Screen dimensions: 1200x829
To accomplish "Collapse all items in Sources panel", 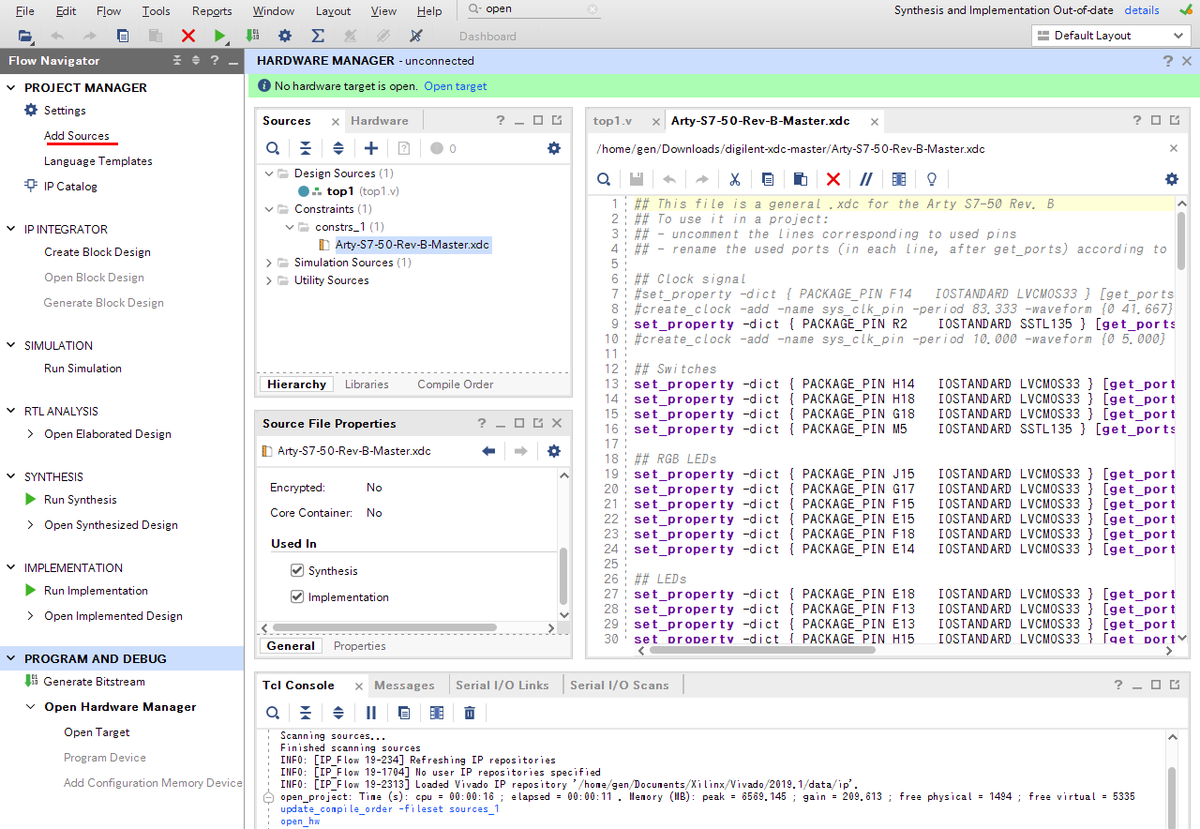I will [305, 148].
